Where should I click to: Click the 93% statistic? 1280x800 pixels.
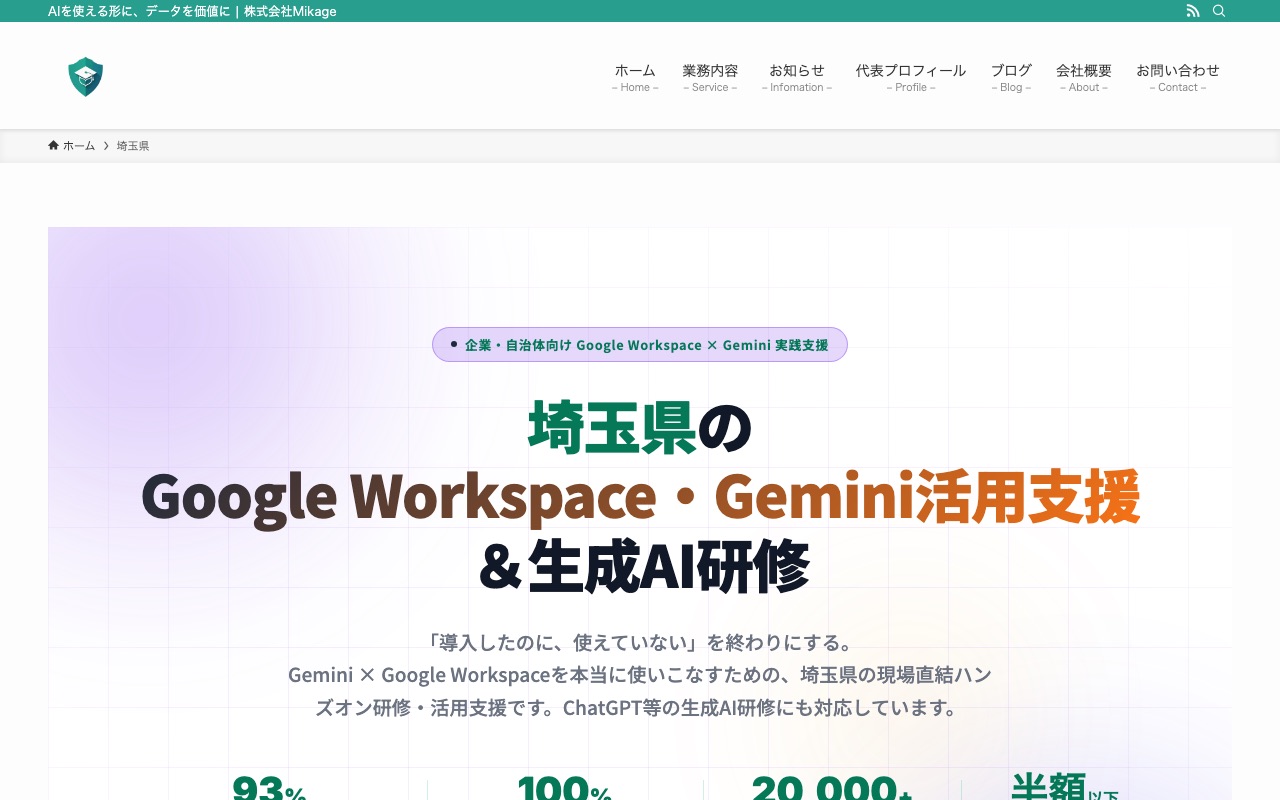tap(269, 788)
